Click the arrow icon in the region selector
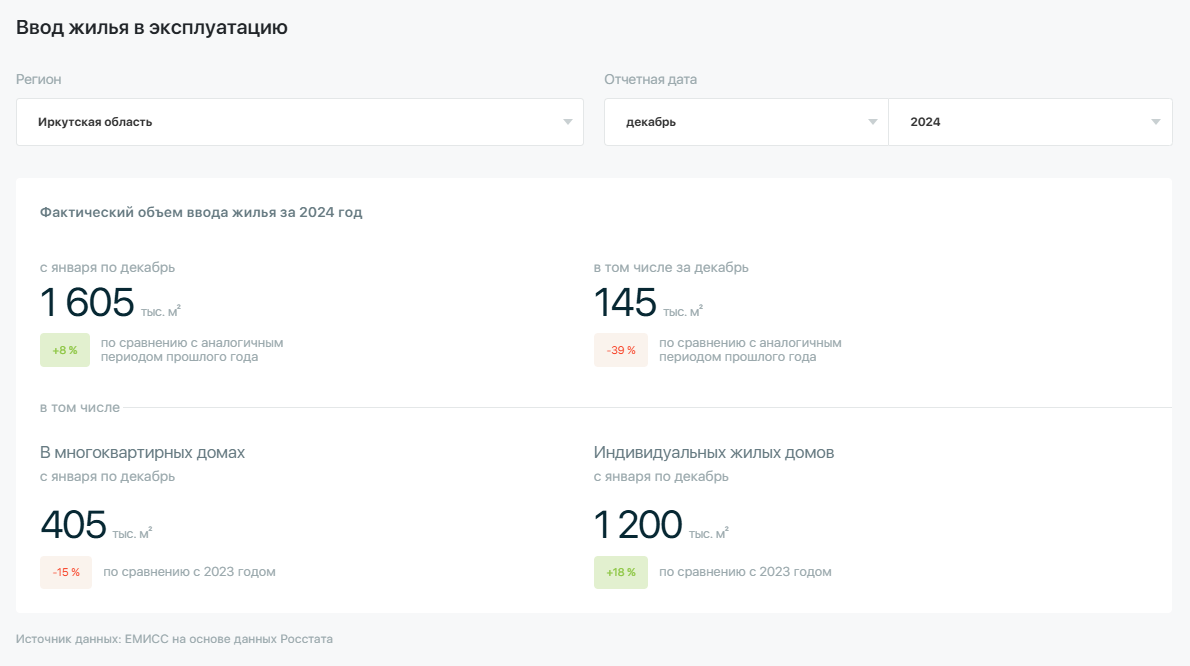Screen dimensions: 1190x666 click(x=567, y=122)
